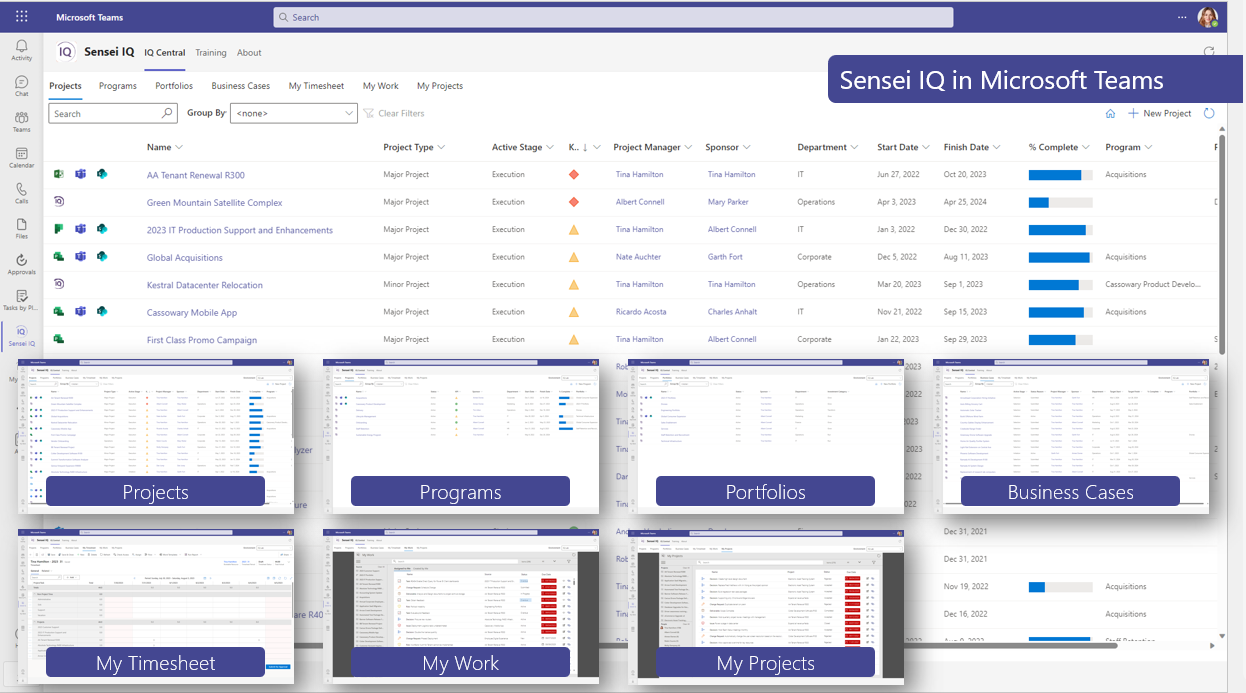This screenshot has height=693, width=1246.
Task: Open the Activity feed in the rail
Action: click(x=21, y=50)
